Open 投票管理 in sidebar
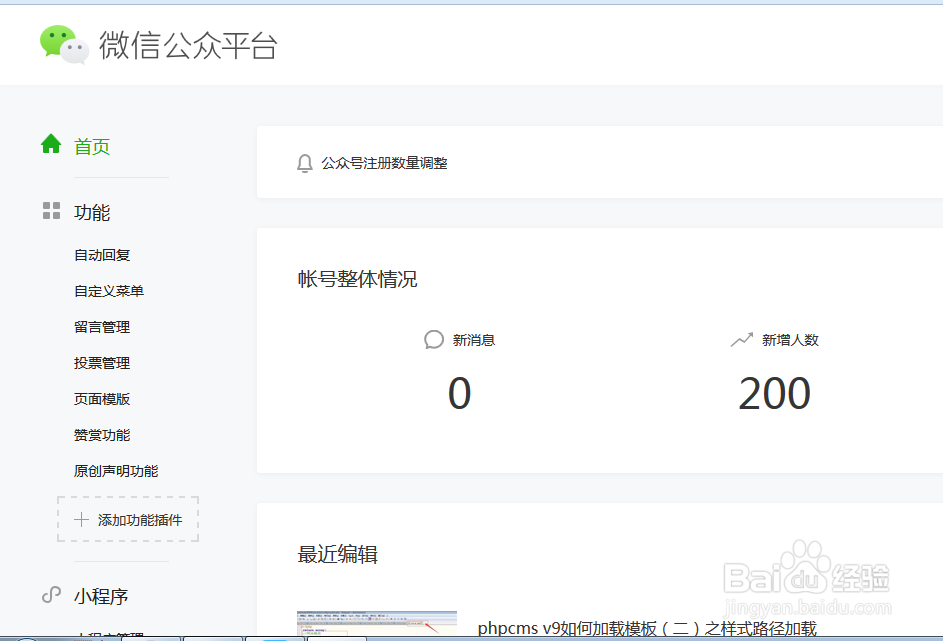943x641 pixels. pos(102,363)
